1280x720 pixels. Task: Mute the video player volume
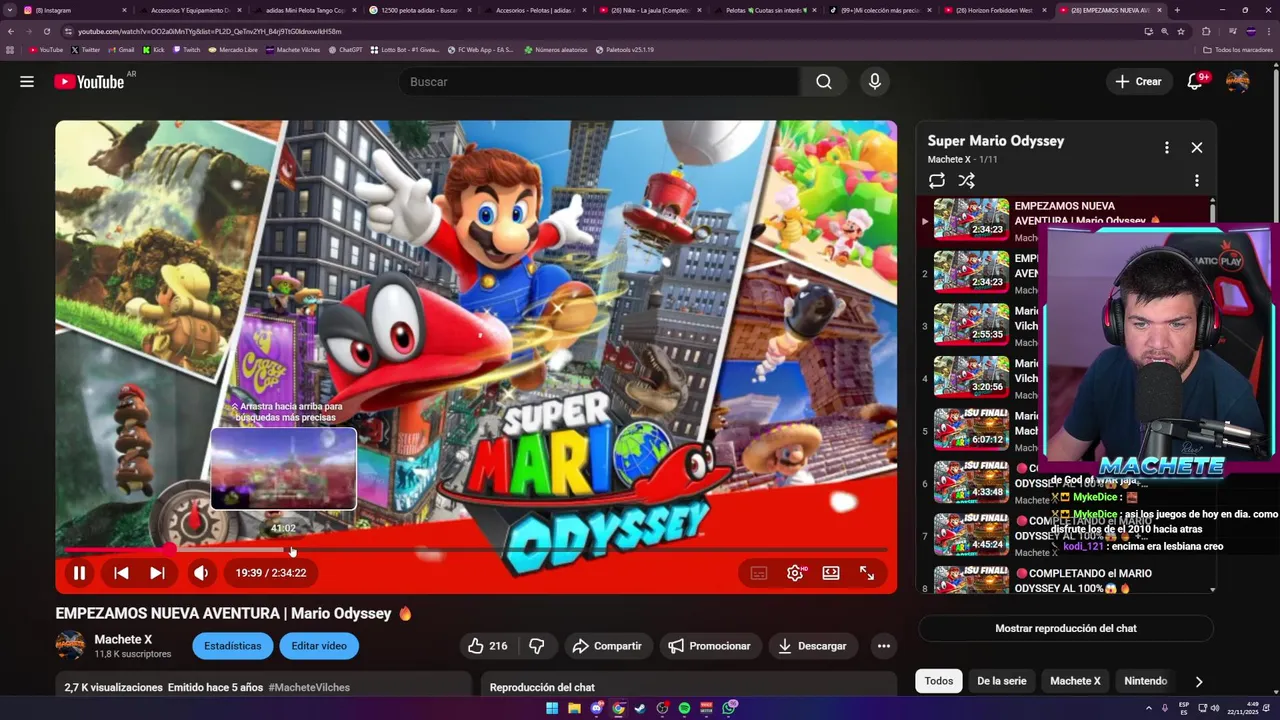[x=201, y=573]
